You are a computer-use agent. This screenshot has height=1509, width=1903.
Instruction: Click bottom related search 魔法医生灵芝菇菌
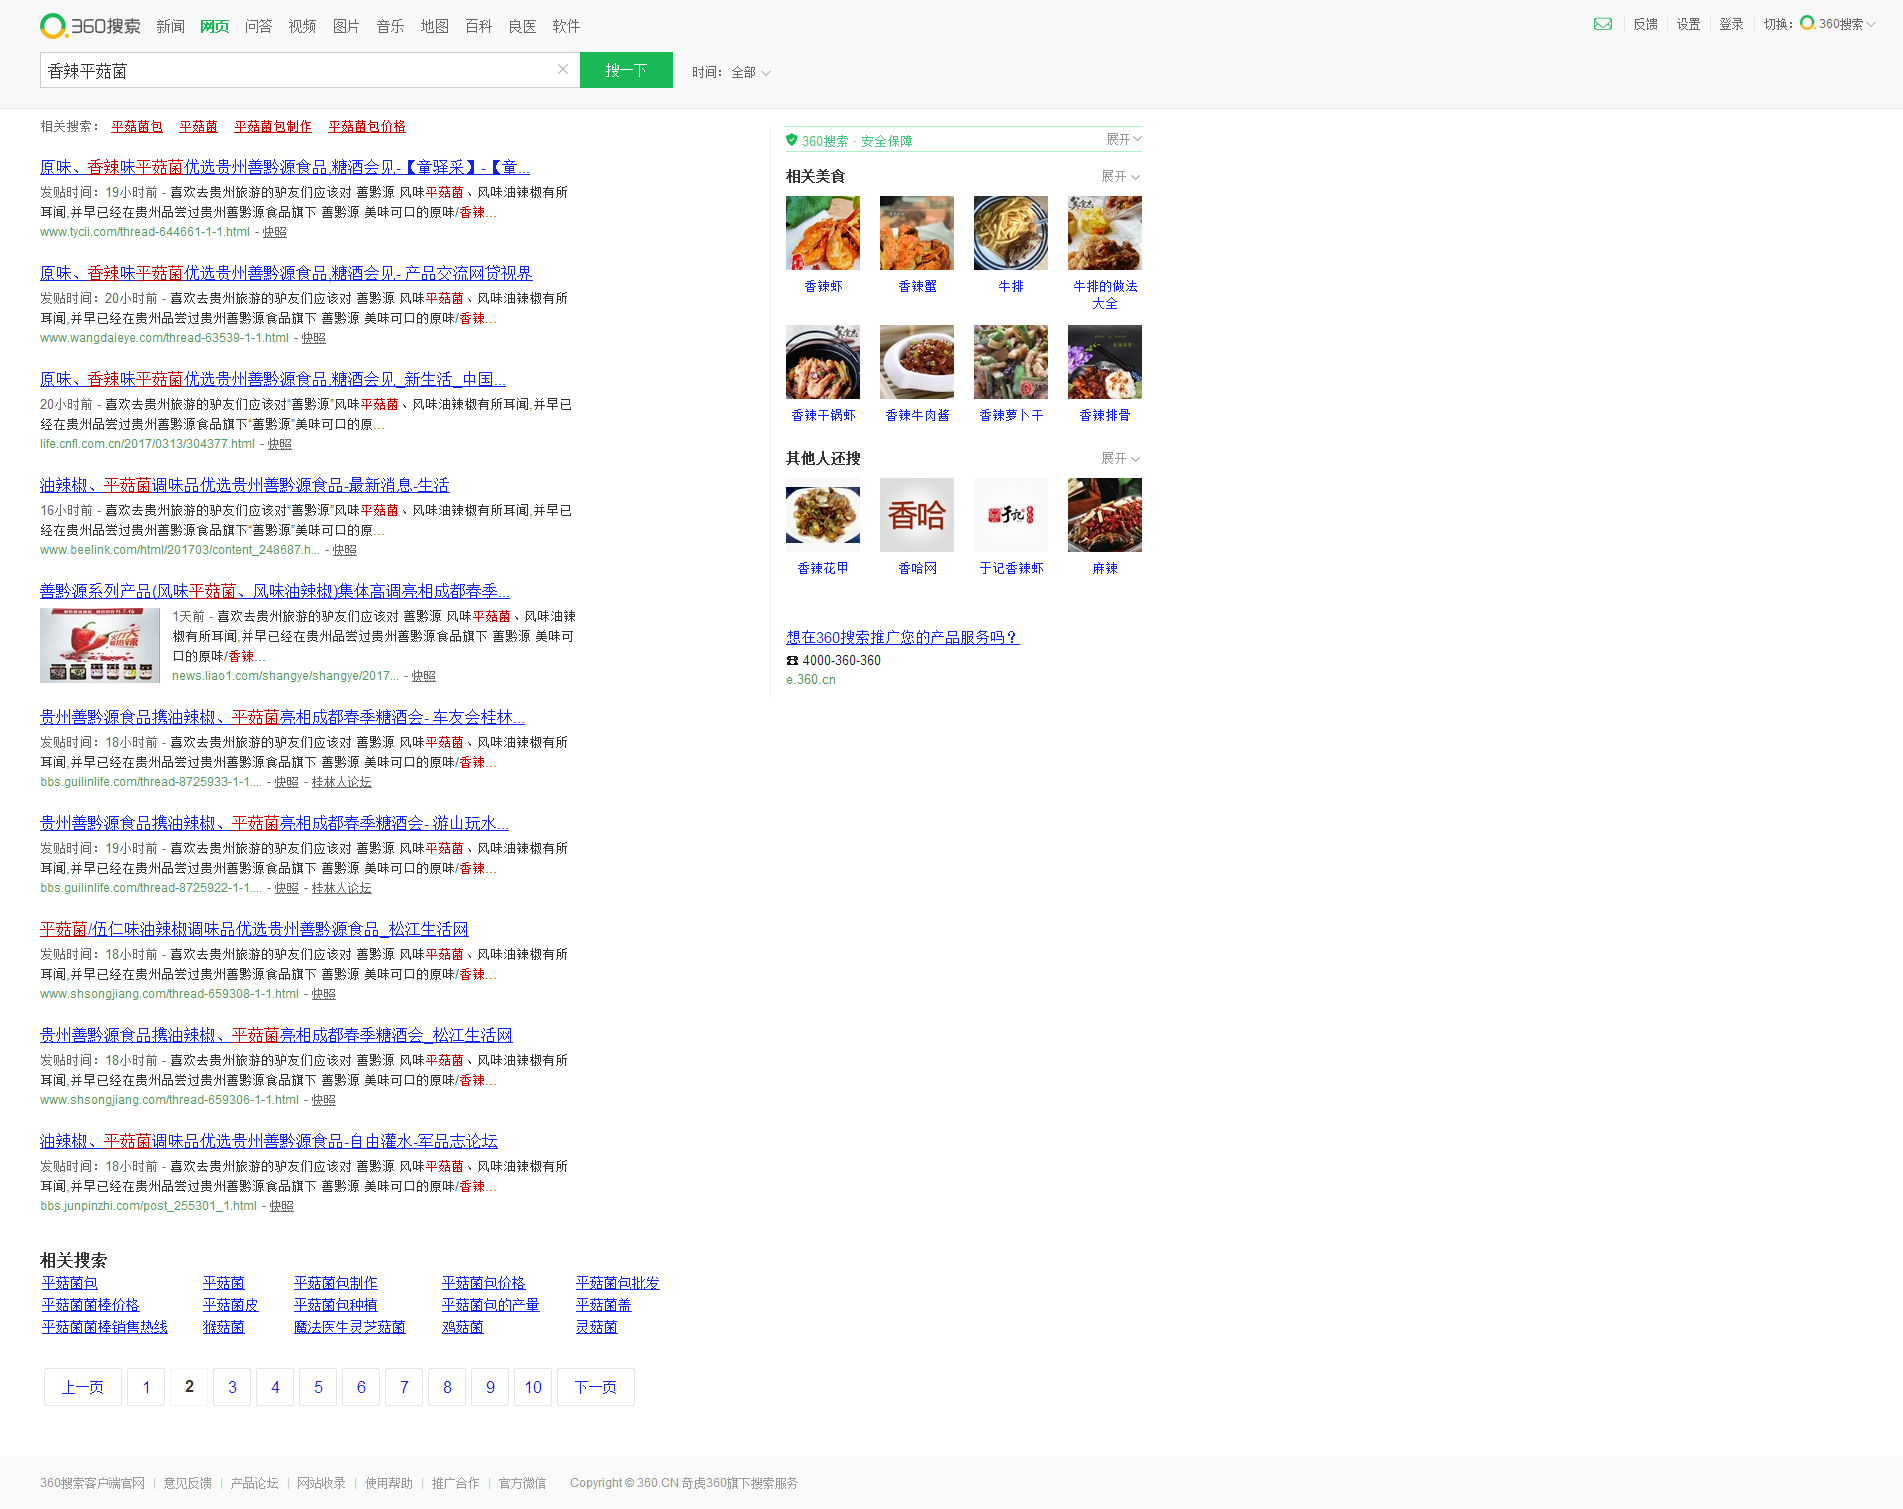(349, 1327)
